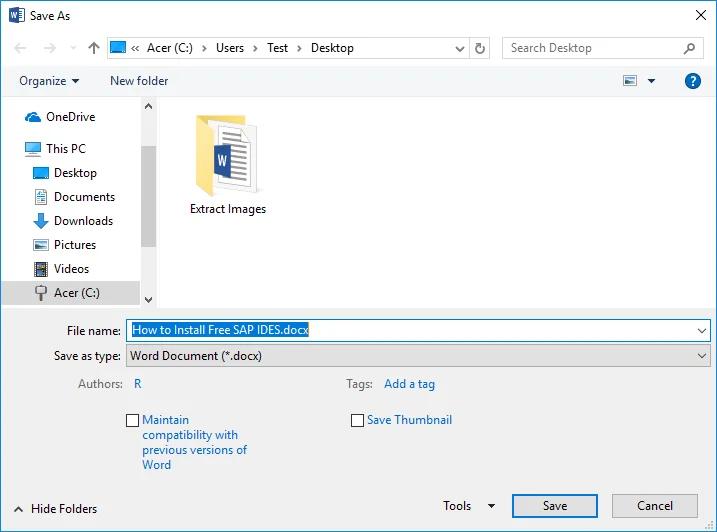The image size is (717, 532).
Task: Edit the author name R
Action: point(138,384)
